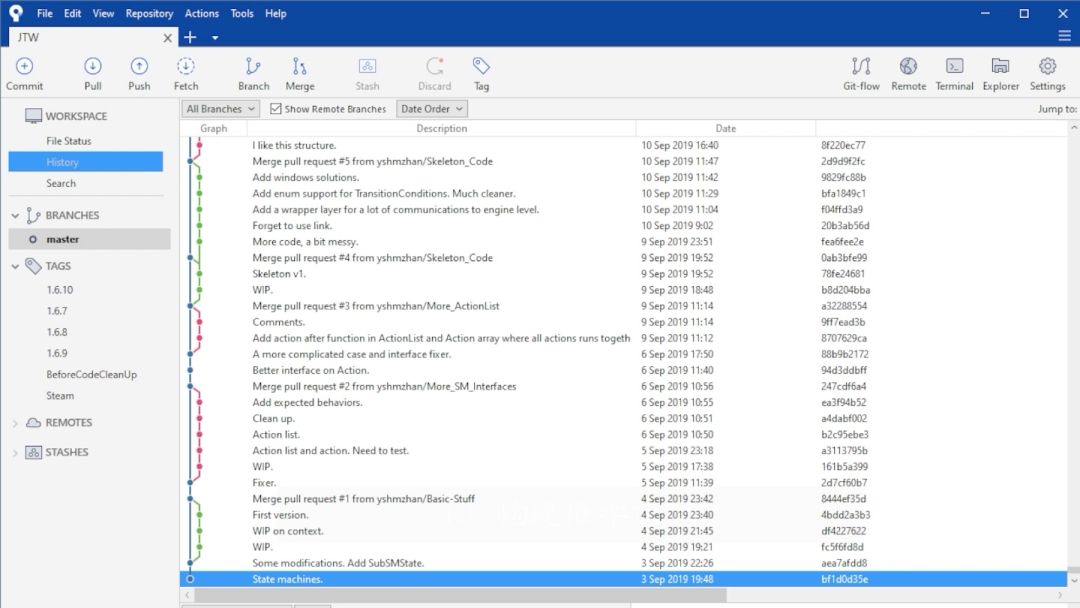This screenshot has width=1080, height=608.
Task: Open Git-flow from the toolbar
Action: (x=861, y=74)
